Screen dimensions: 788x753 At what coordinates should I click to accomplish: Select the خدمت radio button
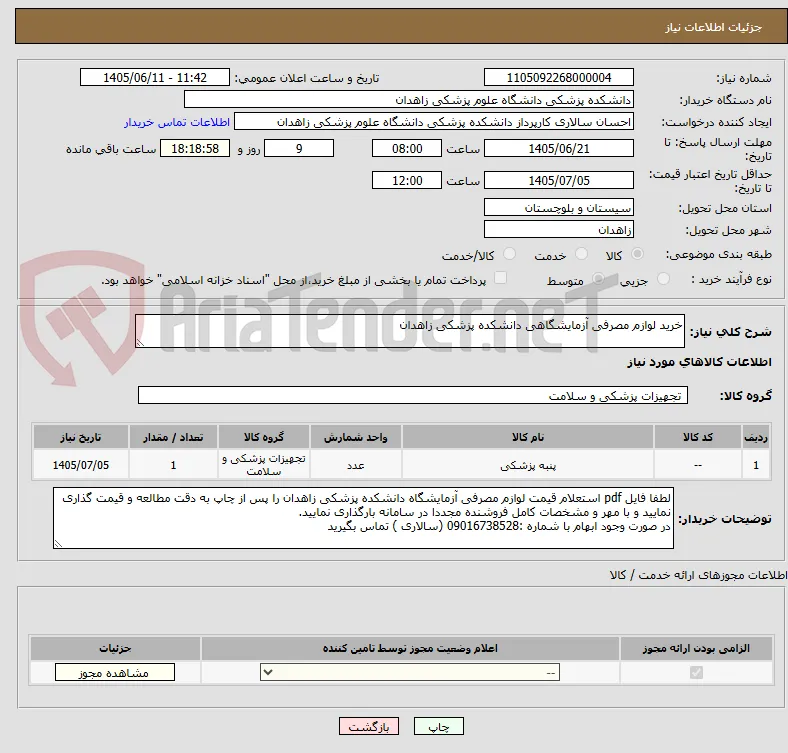pos(581,254)
